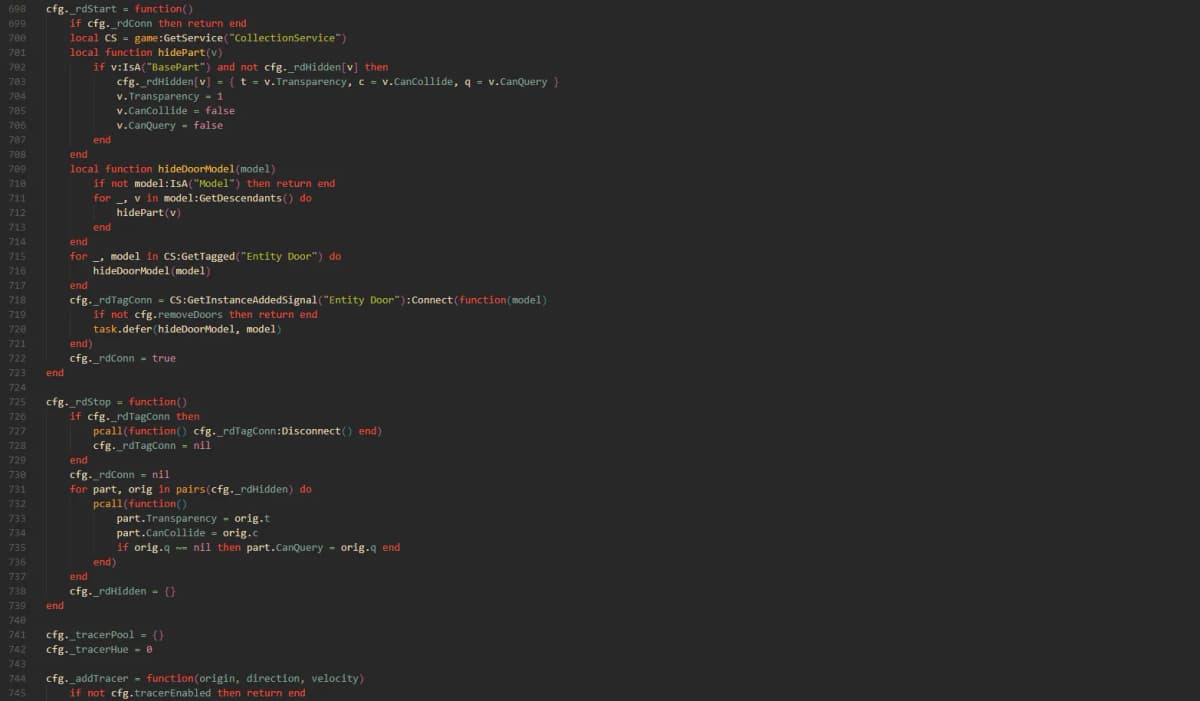Click "cfg.removeDoors" on line 719

click(181, 314)
